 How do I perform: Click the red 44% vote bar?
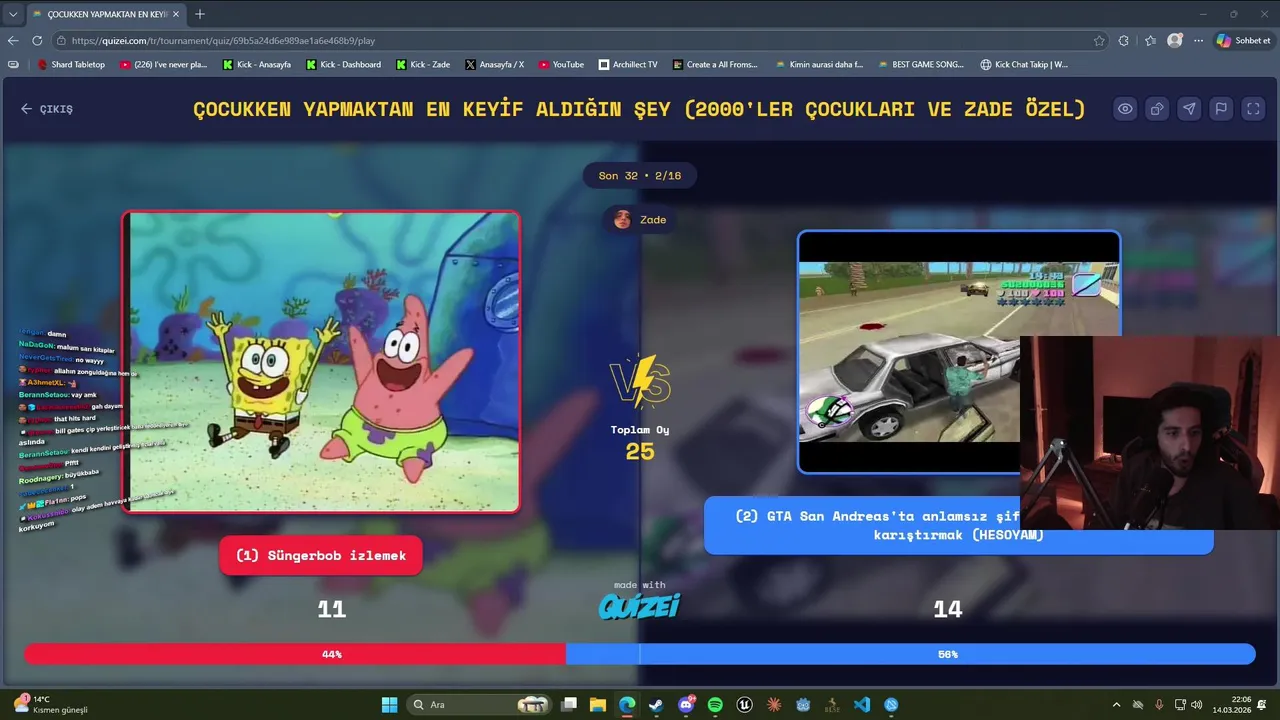pyautogui.click(x=295, y=654)
